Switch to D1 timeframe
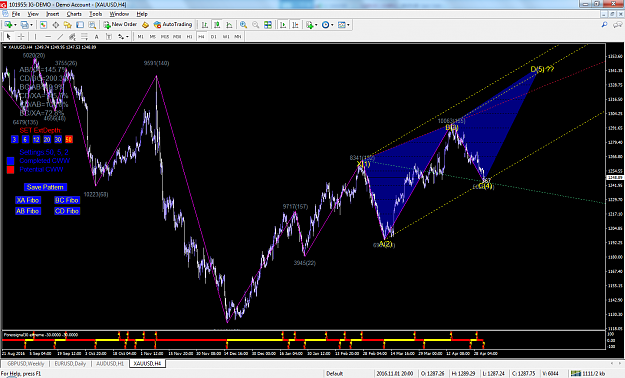 pos(214,37)
